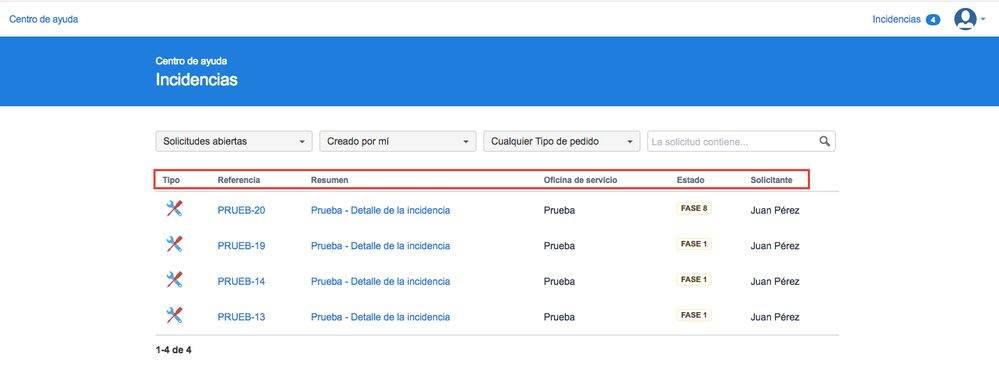The height and width of the screenshot is (373, 999).
Task: Open summary link in PRUEB-13 row
Action: [x=380, y=318]
